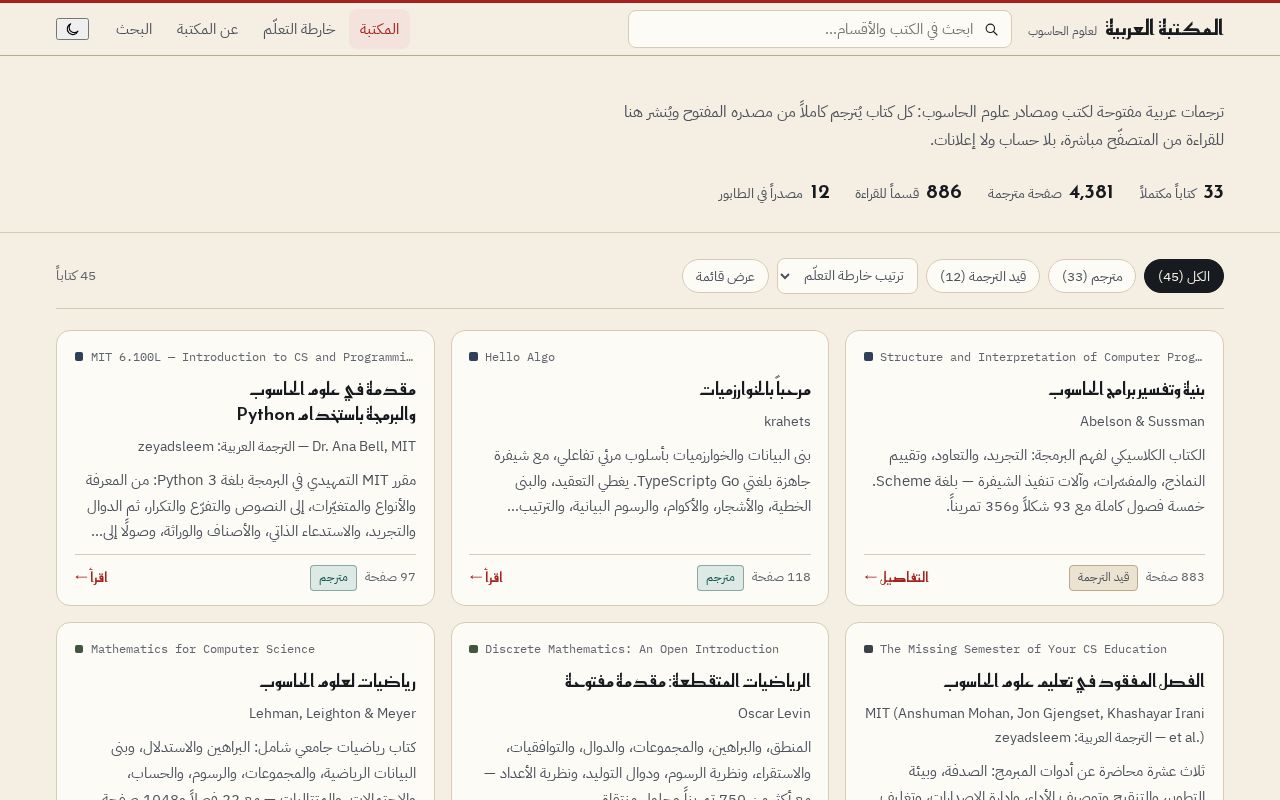Screen dimensions: 1280x800
Task: Click 12 مصدراً في الطابور statistic
Action: click(774, 192)
